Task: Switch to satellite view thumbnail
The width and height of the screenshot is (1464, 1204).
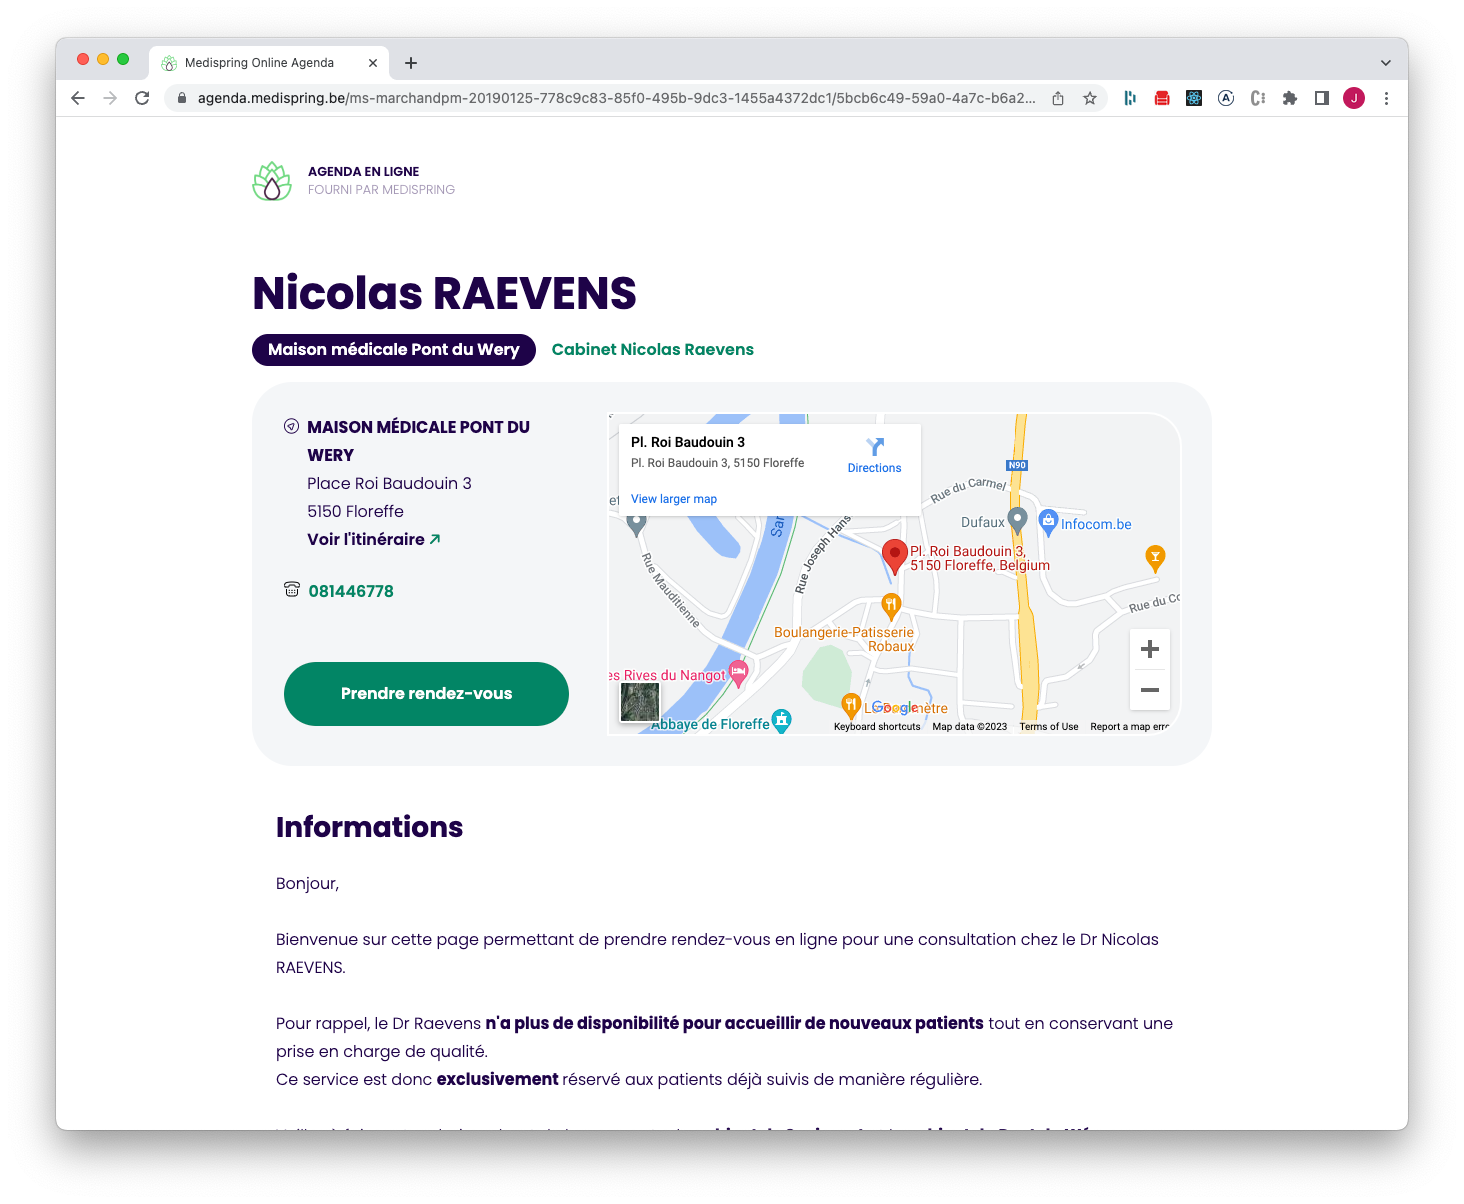Action: [640, 701]
